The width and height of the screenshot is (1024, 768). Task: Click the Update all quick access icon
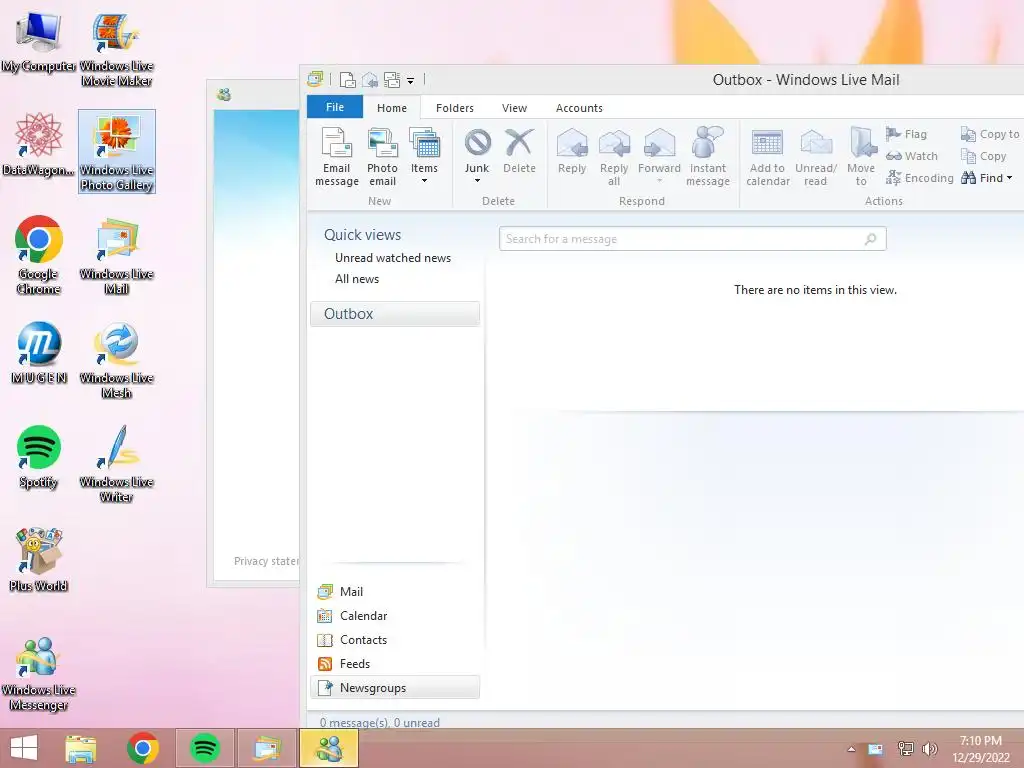[x=392, y=80]
